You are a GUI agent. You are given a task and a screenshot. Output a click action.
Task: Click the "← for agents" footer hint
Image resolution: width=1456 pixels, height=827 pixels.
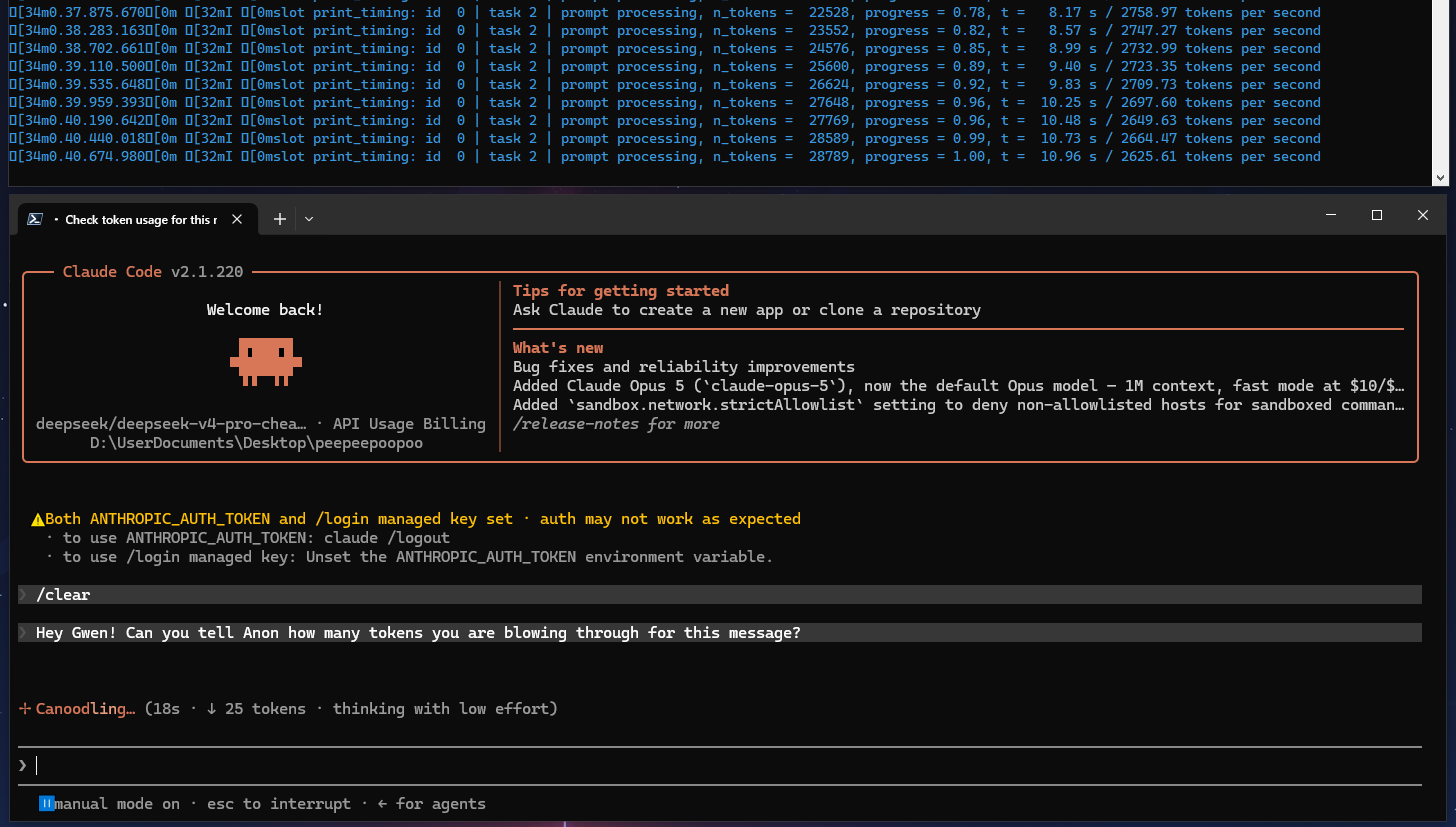click(x=432, y=804)
